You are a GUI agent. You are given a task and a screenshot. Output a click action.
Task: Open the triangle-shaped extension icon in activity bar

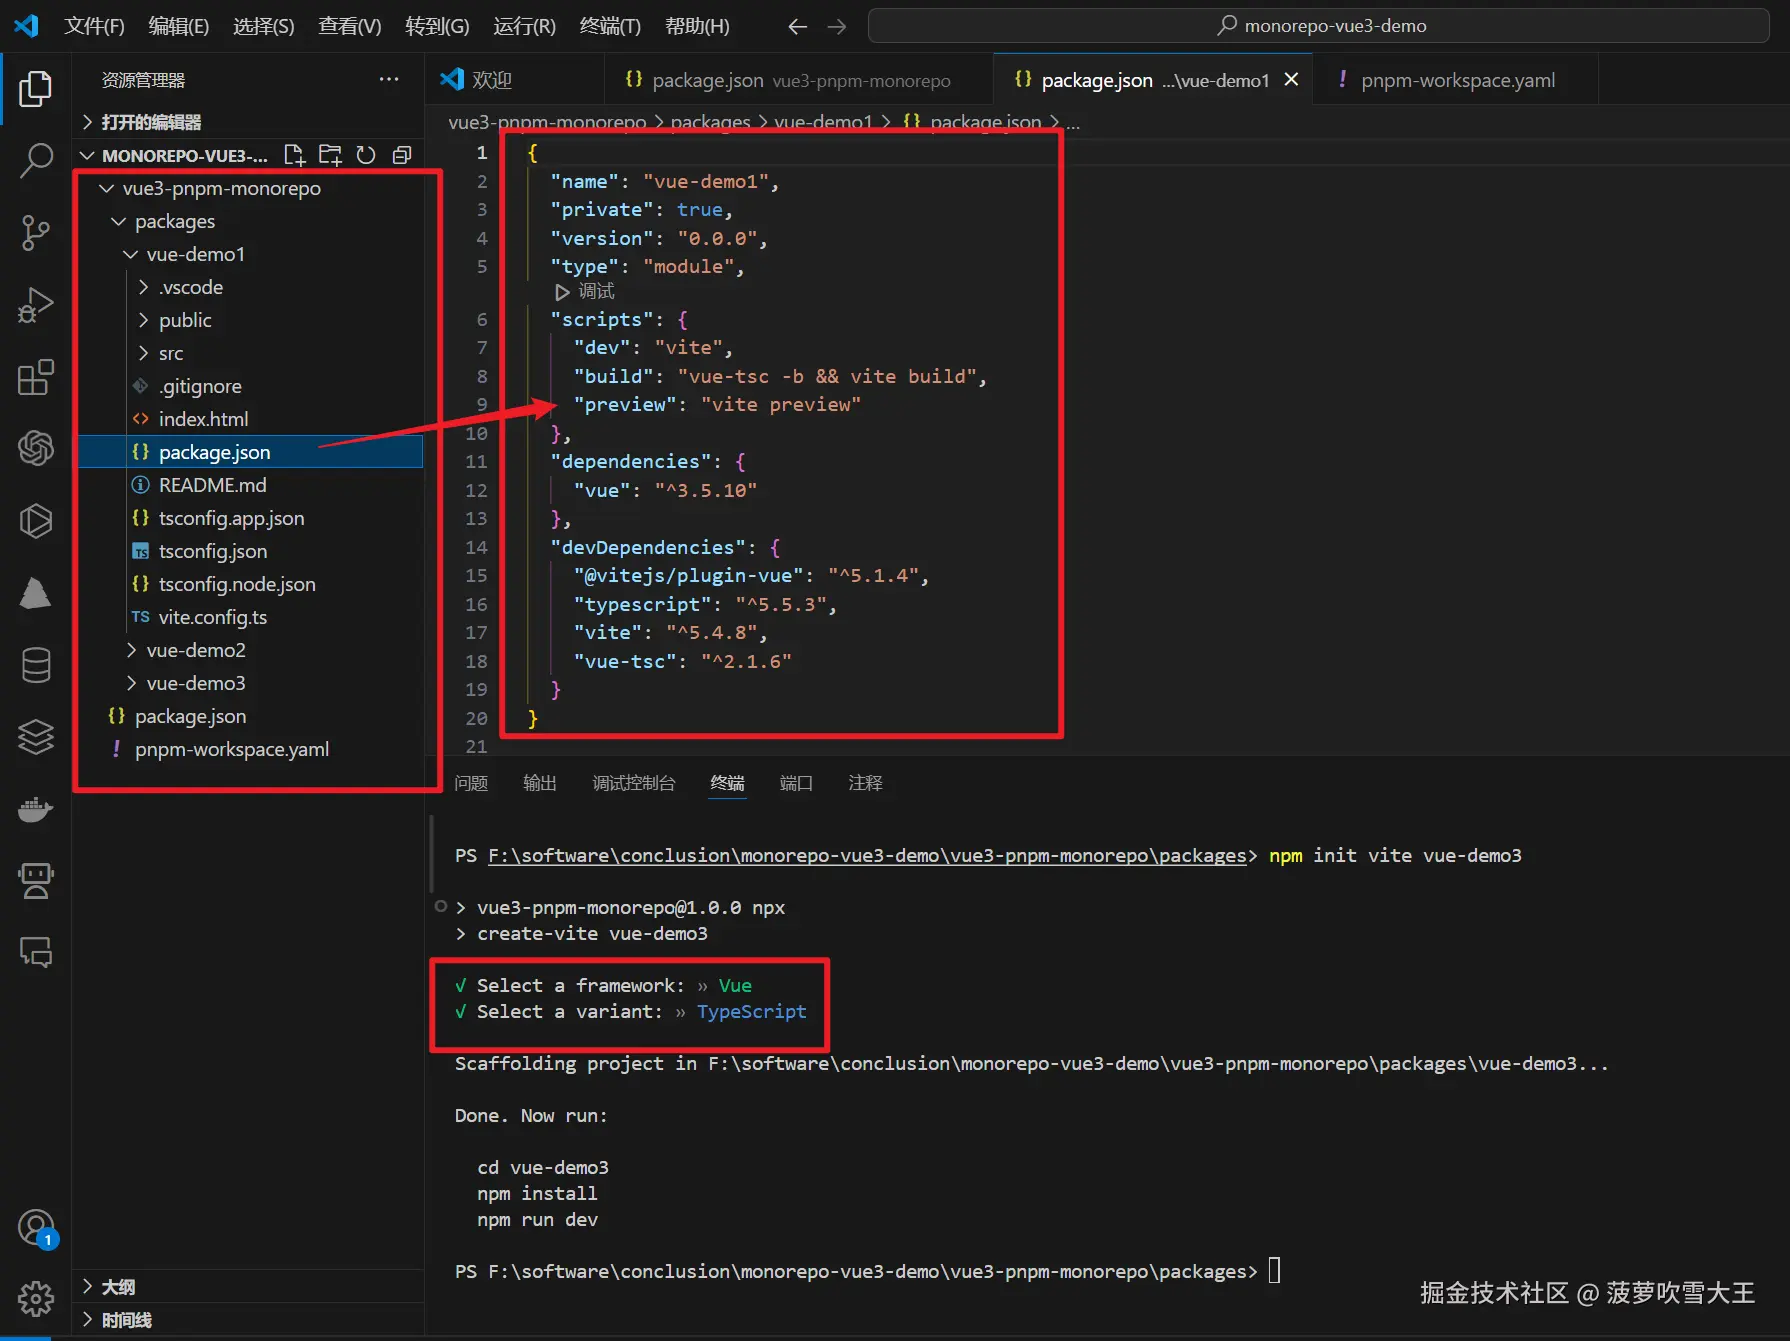point(36,593)
